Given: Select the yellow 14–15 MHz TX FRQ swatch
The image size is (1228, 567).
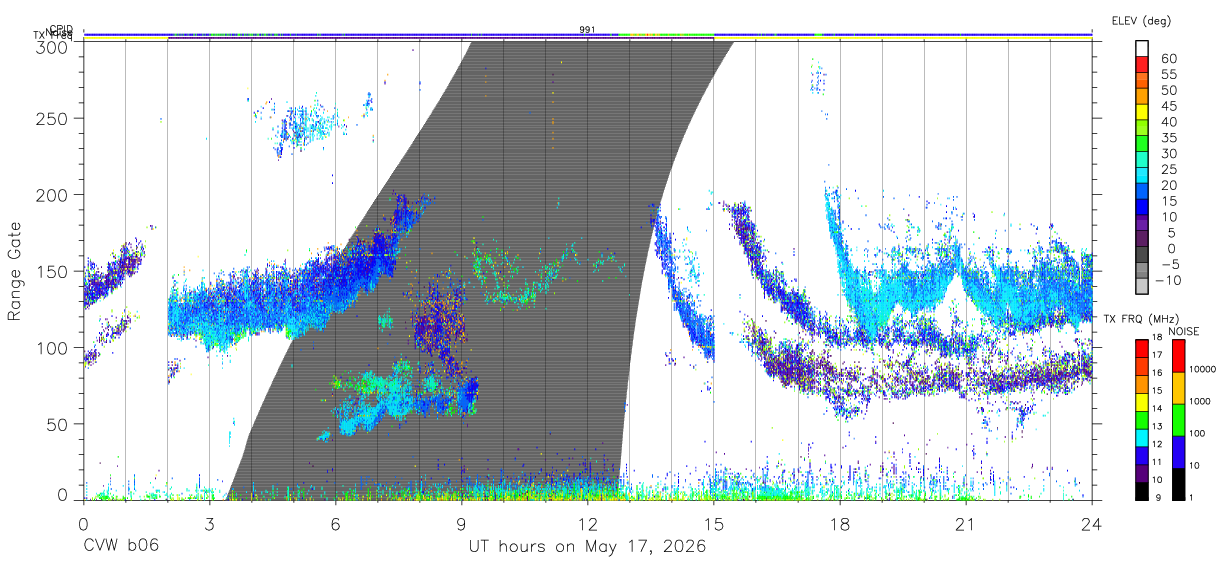Looking at the screenshot, I should [1142, 400].
